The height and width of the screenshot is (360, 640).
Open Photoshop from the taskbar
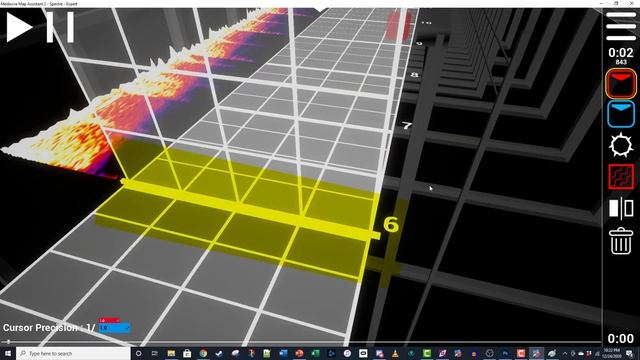coord(505,353)
